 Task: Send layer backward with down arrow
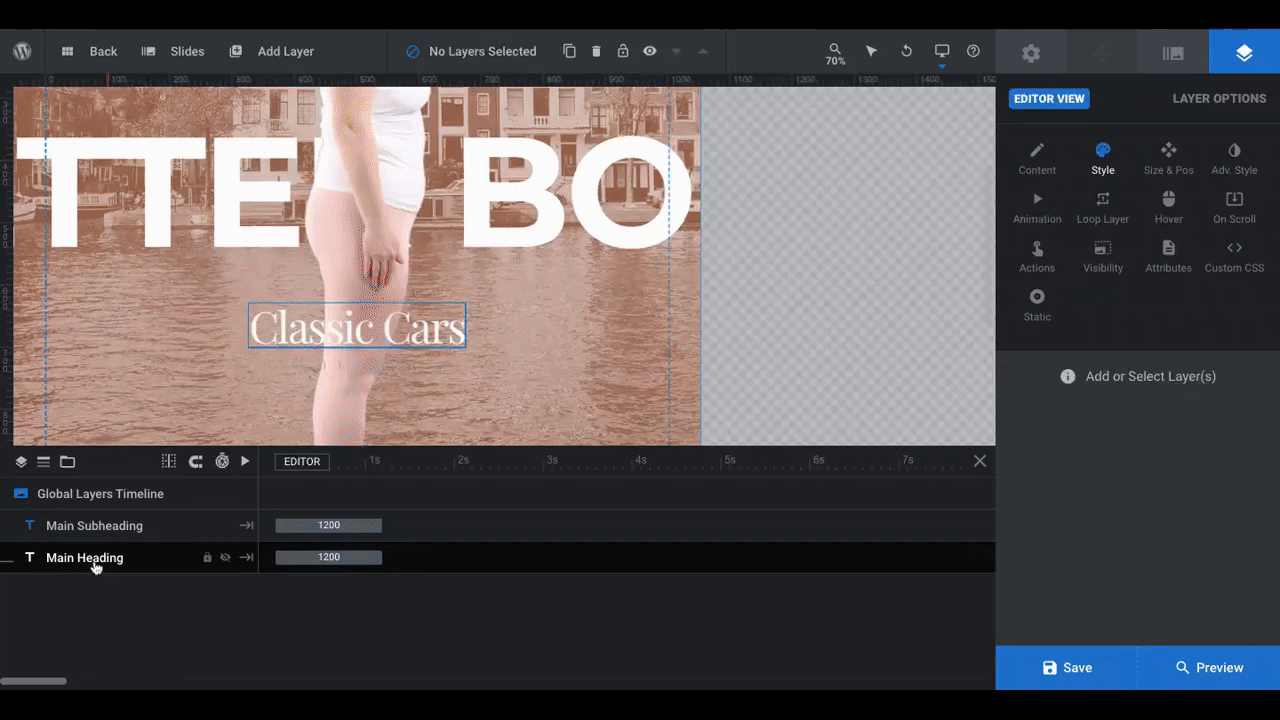(x=676, y=51)
